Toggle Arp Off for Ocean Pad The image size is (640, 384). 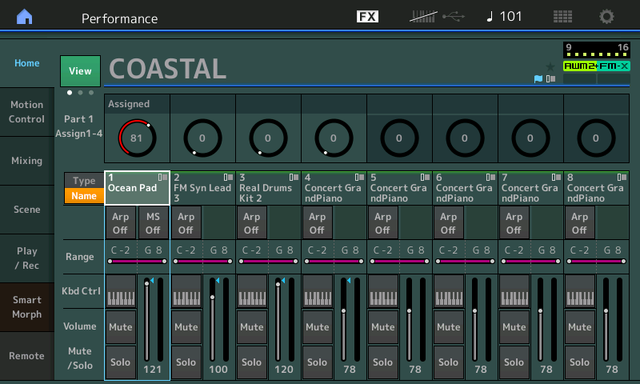[120, 223]
